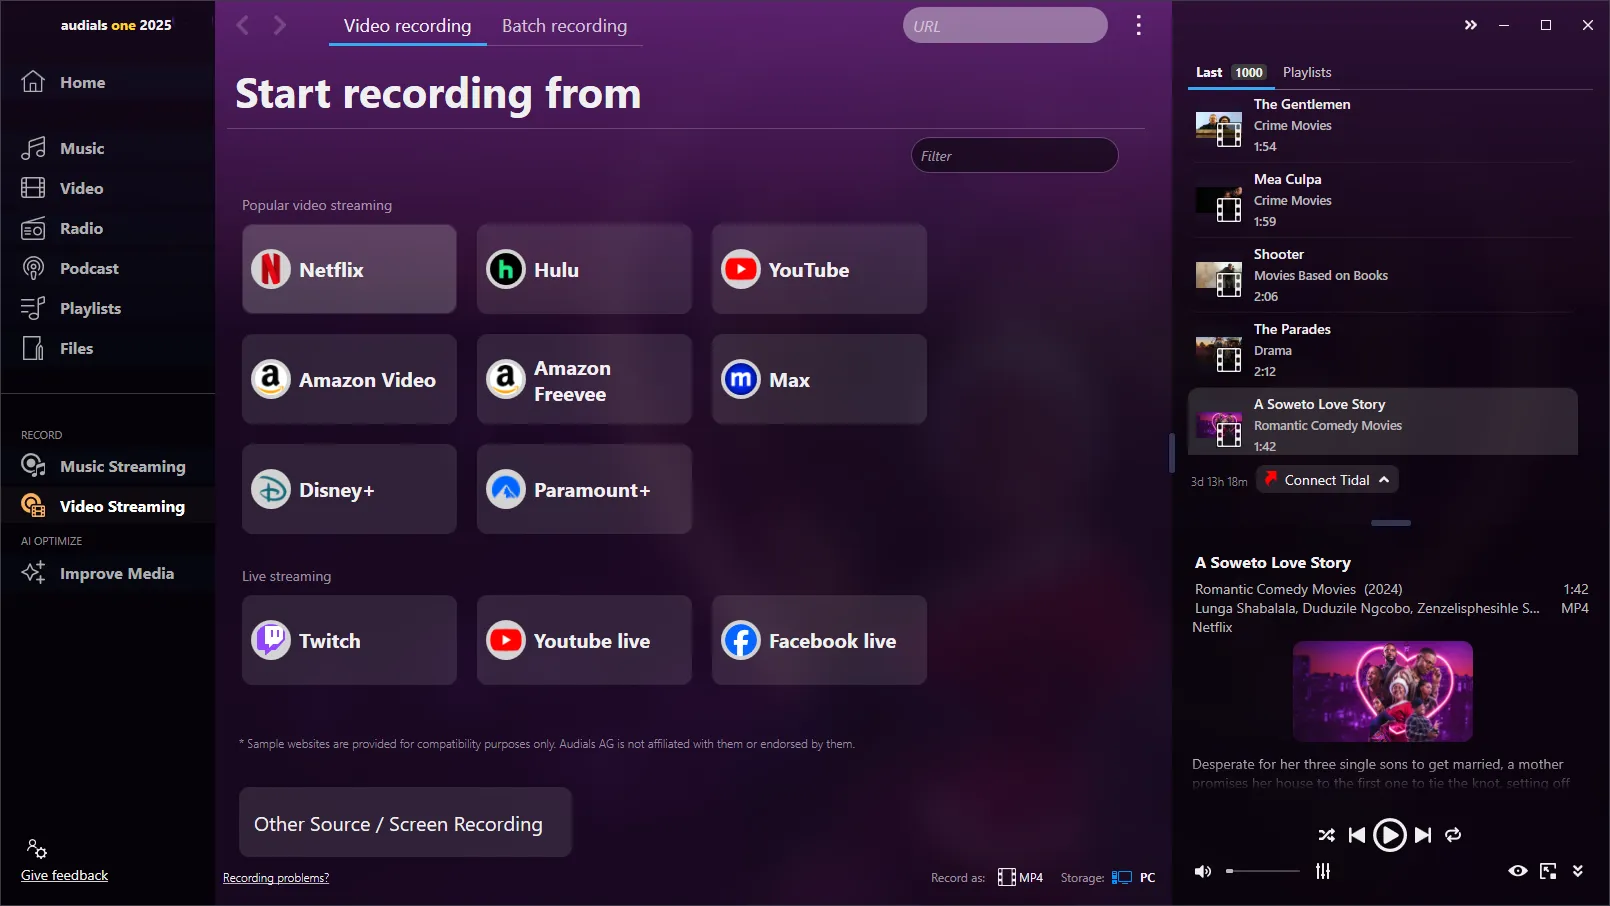Skip to previous track
Image resolution: width=1610 pixels, height=906 pixels.
(1357, 835)
